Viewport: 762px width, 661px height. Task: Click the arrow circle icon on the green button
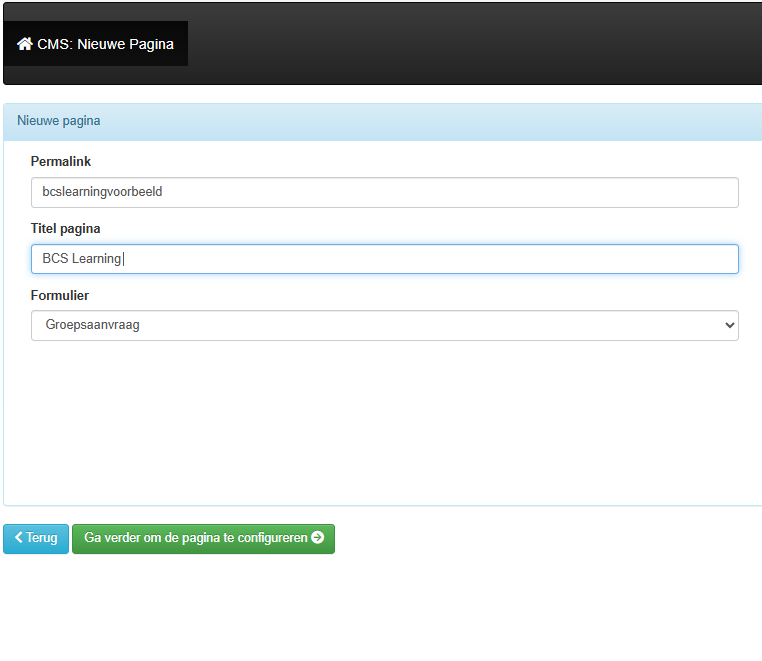318,538
